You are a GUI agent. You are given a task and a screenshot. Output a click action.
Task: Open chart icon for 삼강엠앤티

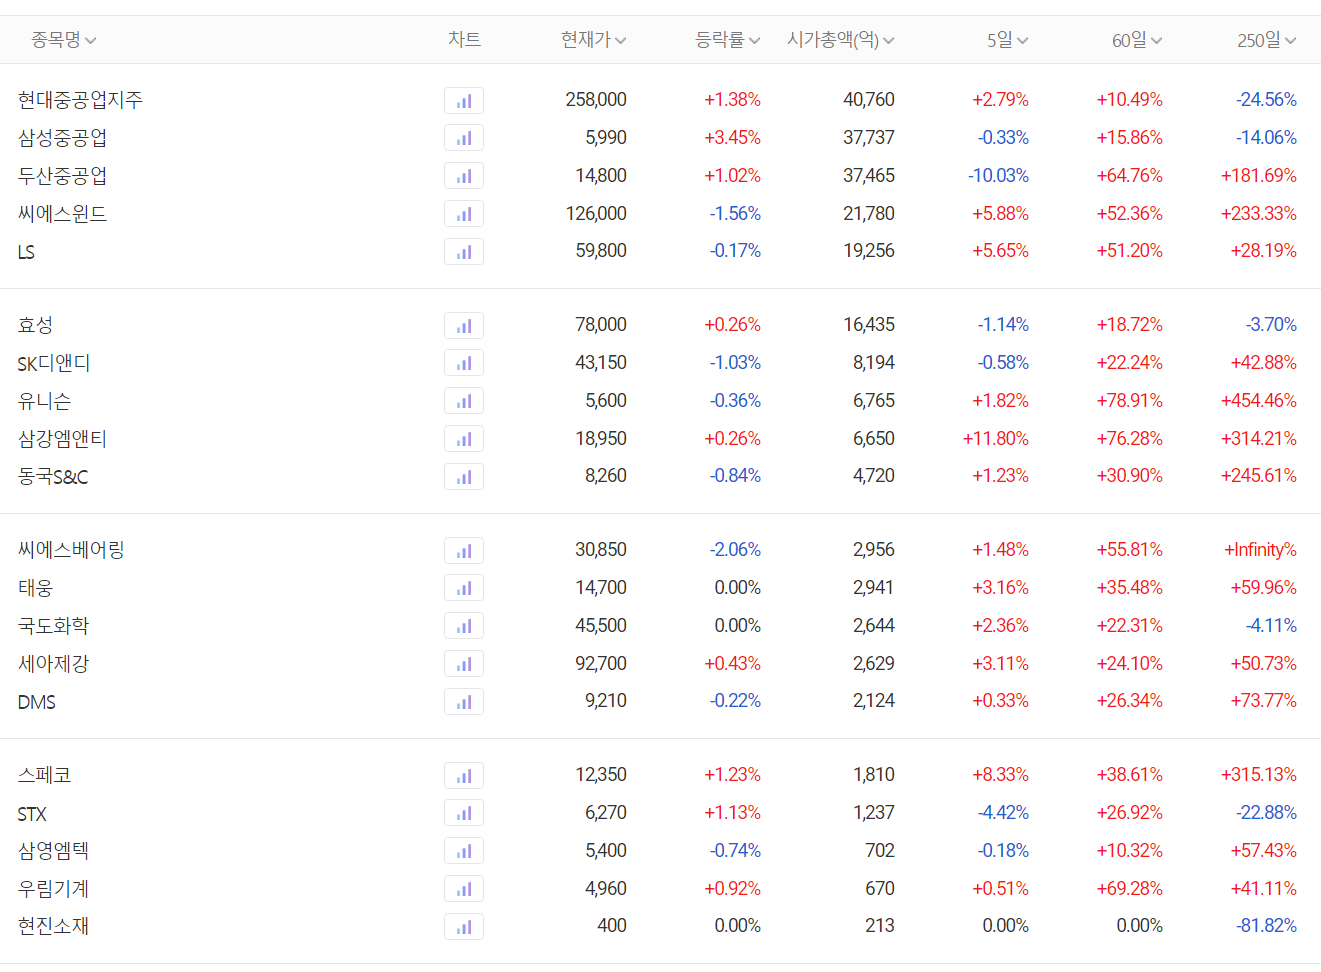(x=464, y=439)
